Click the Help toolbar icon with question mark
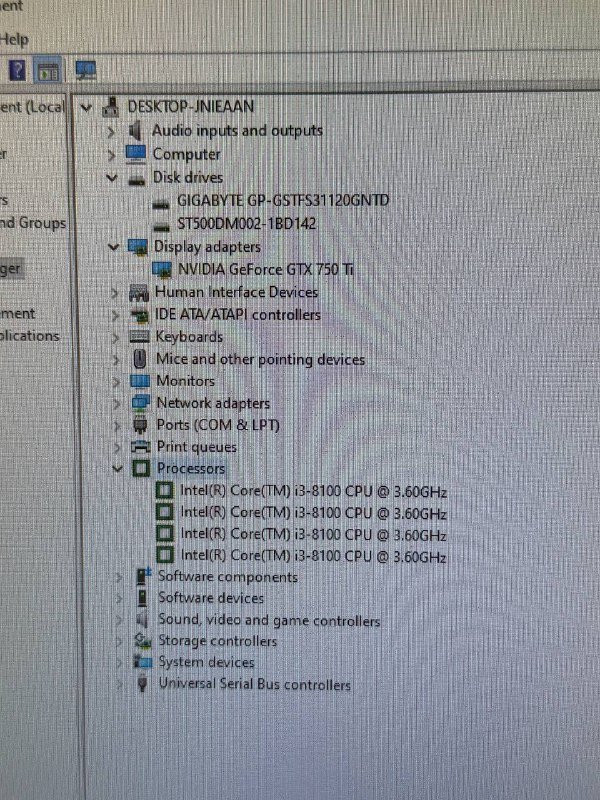The height and width of the screenshot is (800, 600). point(17,70)
